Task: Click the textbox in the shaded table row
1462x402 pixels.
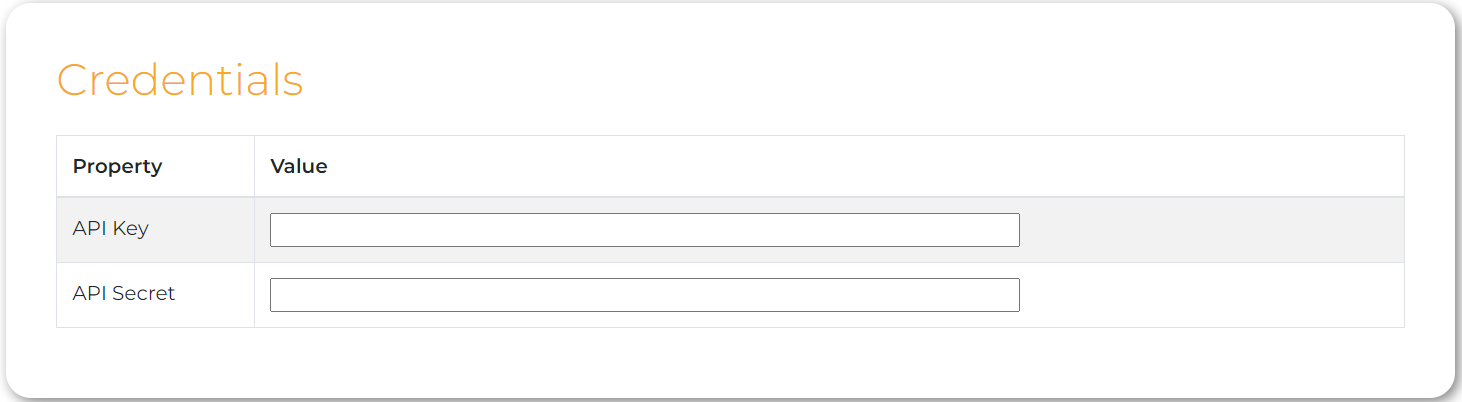Action: (x=644, y=230)
